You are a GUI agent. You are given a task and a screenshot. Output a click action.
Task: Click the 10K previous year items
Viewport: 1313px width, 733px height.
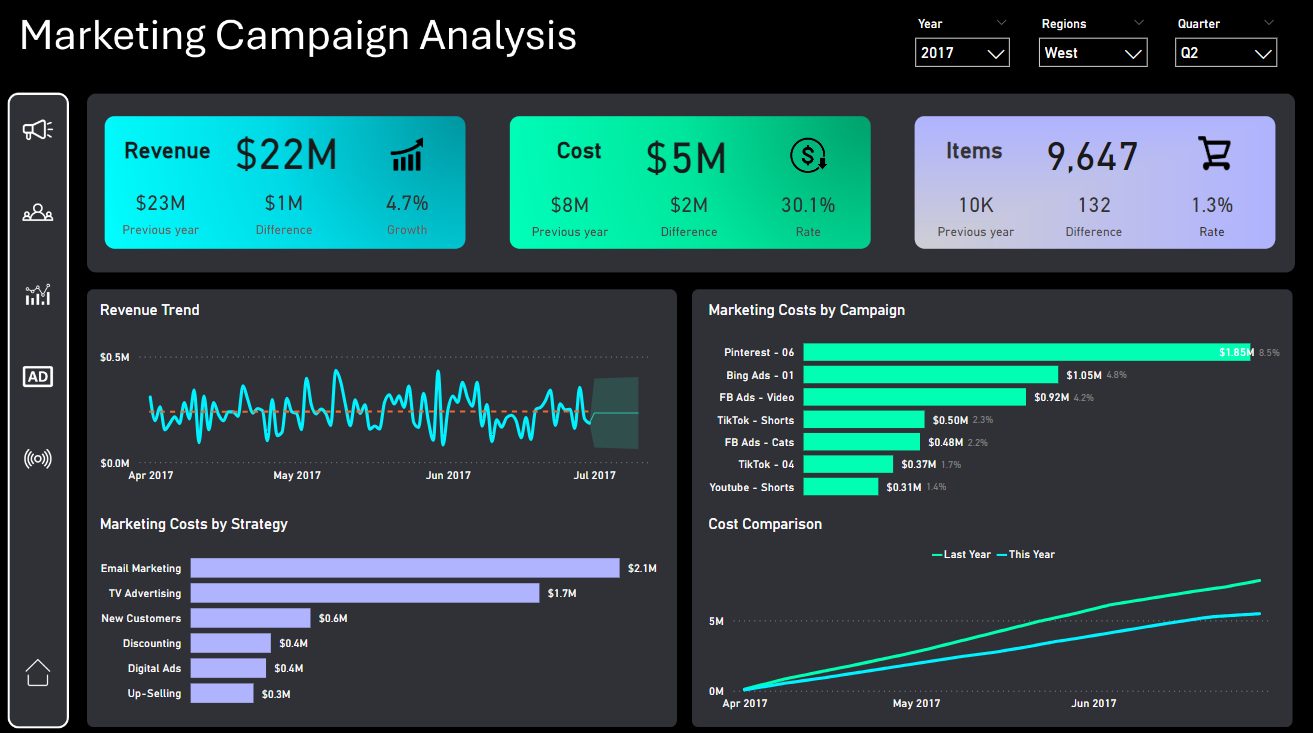[976, 205]
